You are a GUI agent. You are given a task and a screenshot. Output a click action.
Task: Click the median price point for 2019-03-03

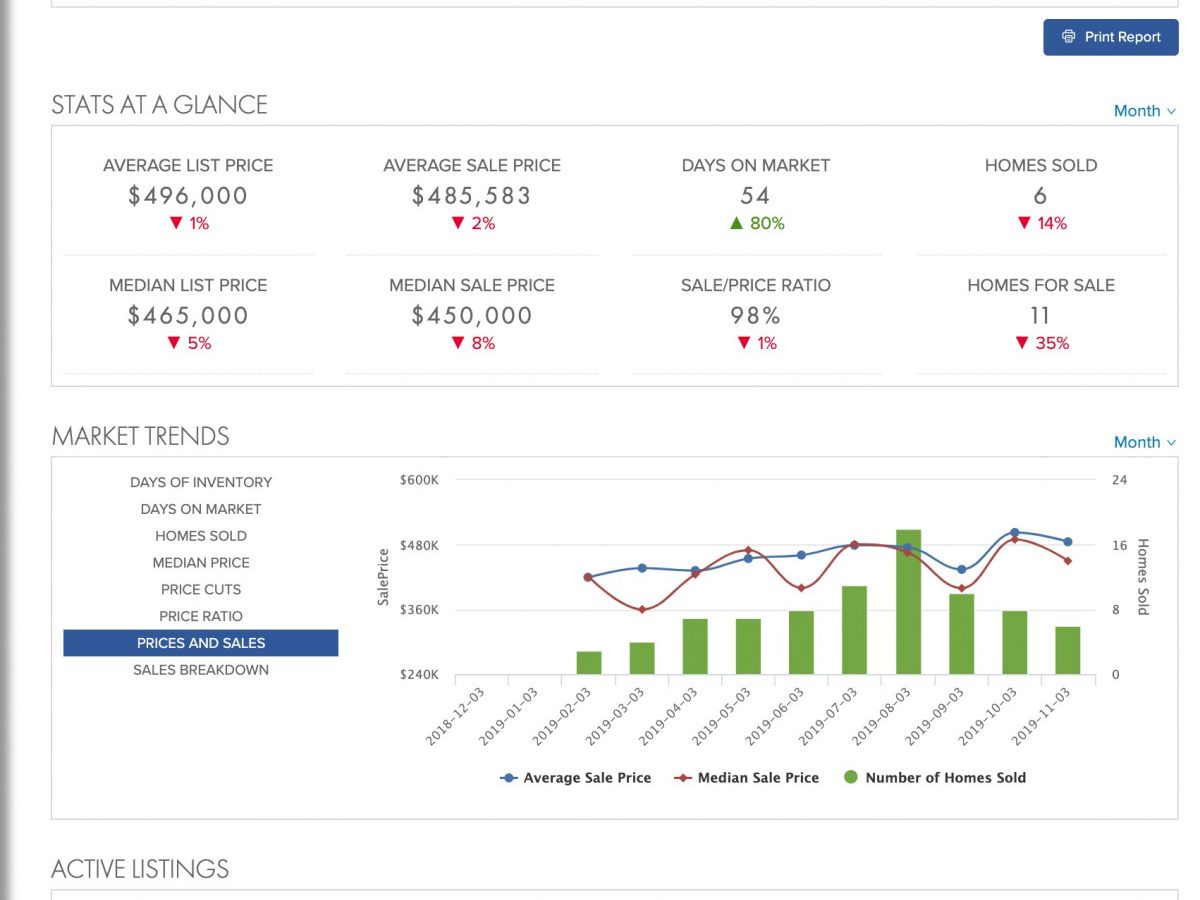click(x=642, y=609)
